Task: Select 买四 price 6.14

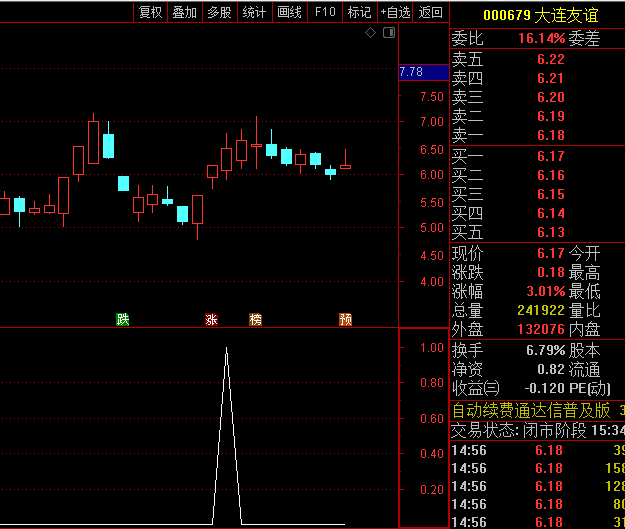Action: click(551, 213)
